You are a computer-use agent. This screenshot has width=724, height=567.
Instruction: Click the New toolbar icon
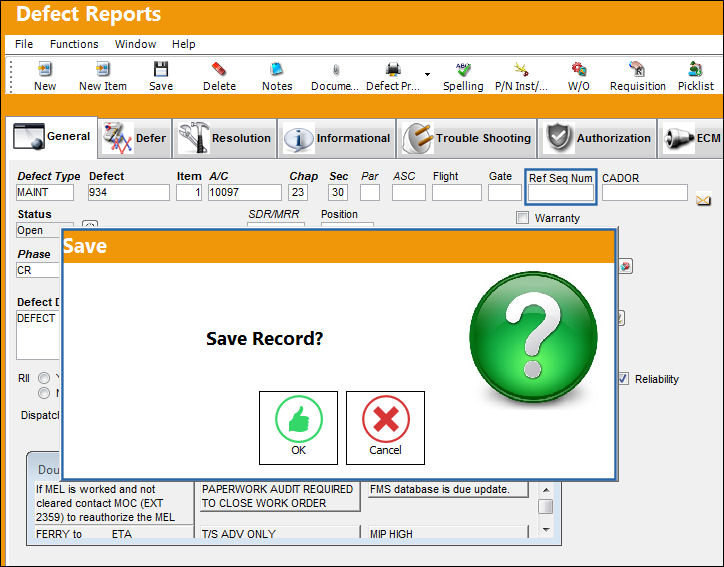(x=45, y=76)
